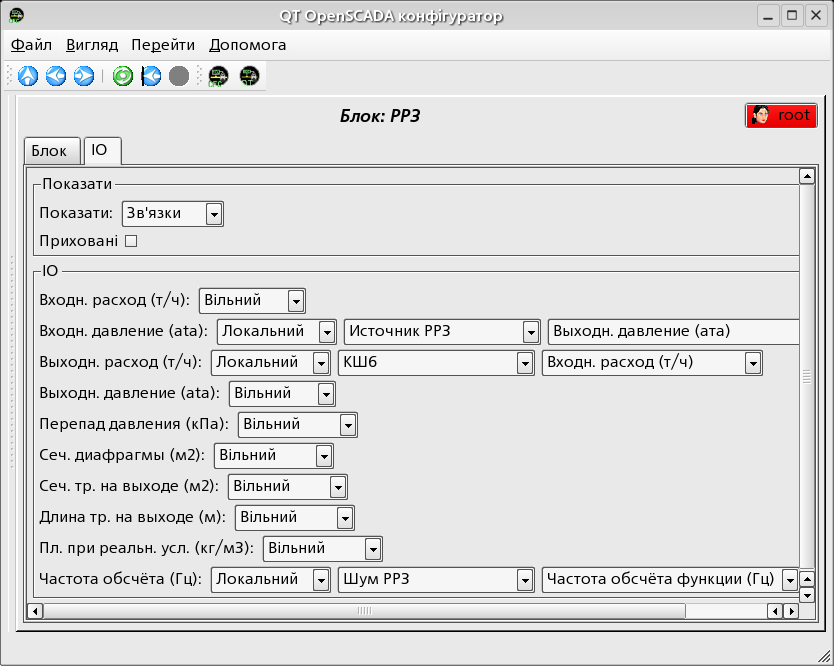
Task: Click the Up navigation arrow icon
Action: (x=28, y=76)
